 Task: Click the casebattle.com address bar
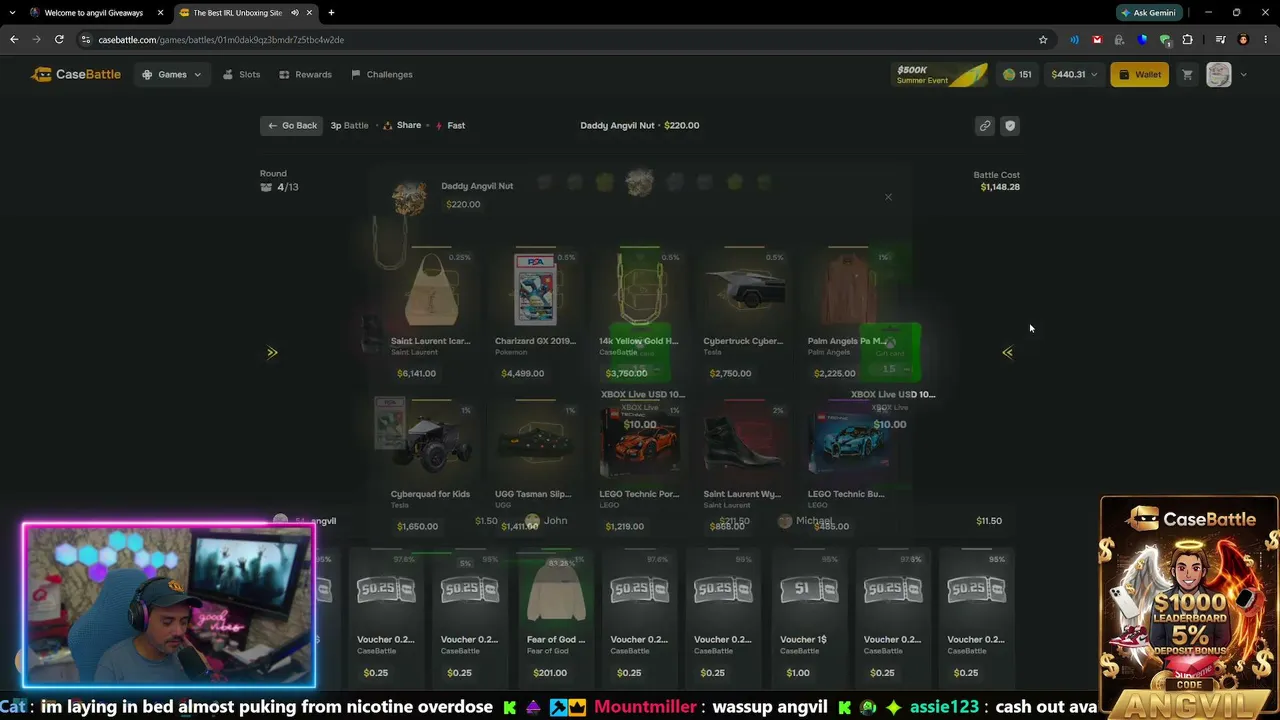coord(560,40)
